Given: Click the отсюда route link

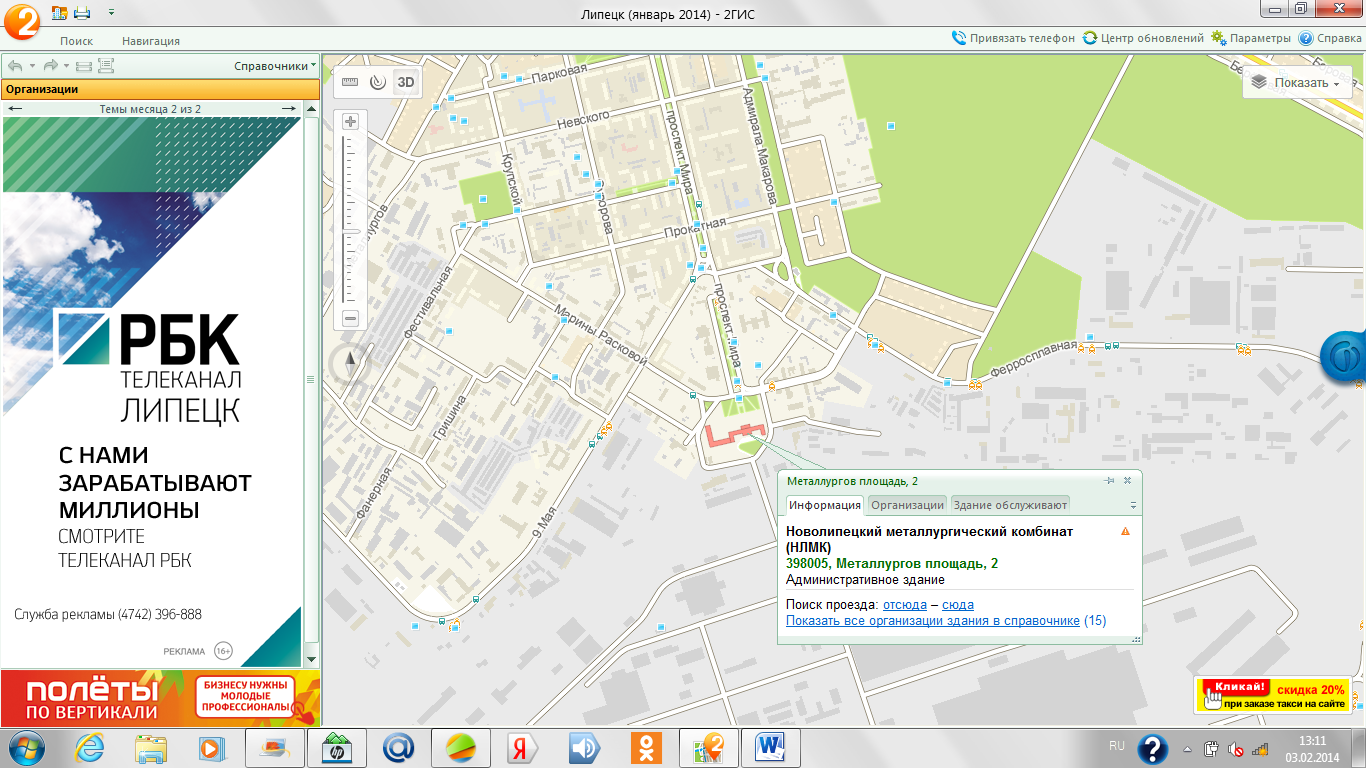Looking at the screenshot, I should pyautogui.click(x=905, y=605).
